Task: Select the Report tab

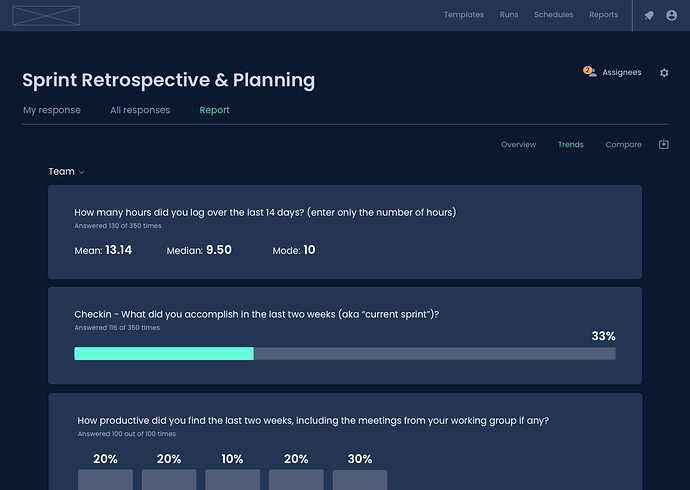Action: [x=214, y=110]
